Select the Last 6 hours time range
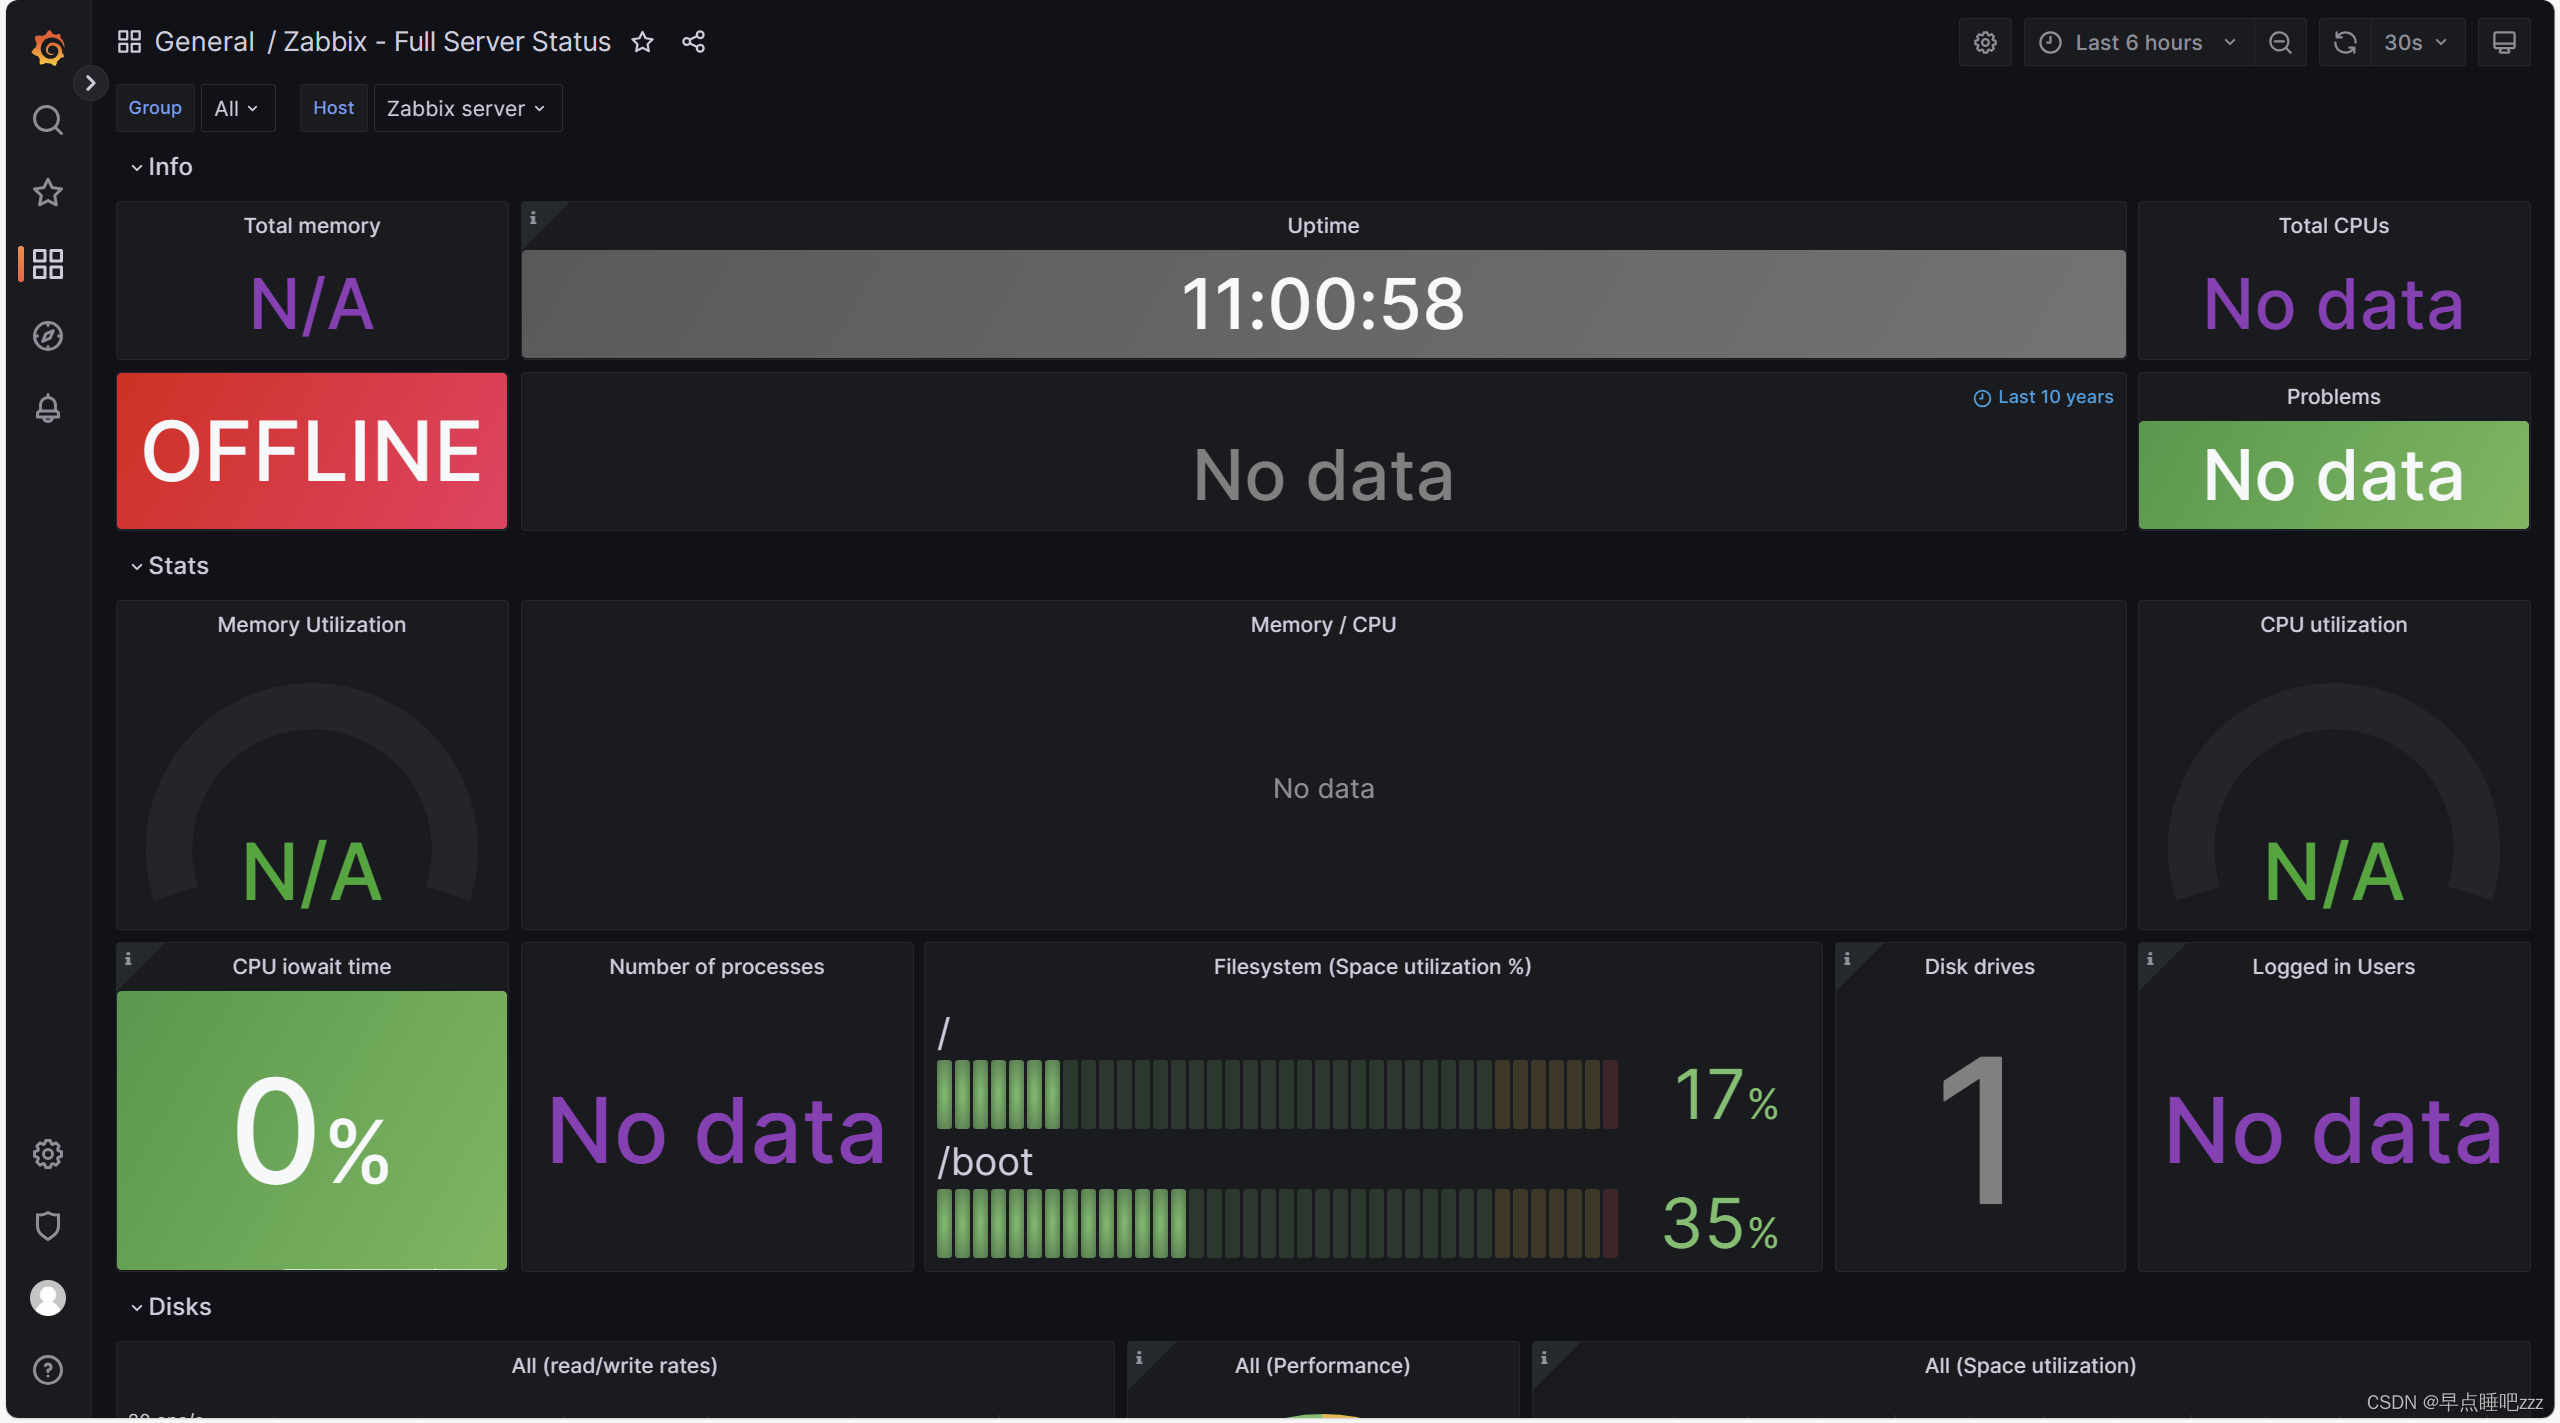The width and height of the screenshot is (2560, 1423). coord(2132,40)
